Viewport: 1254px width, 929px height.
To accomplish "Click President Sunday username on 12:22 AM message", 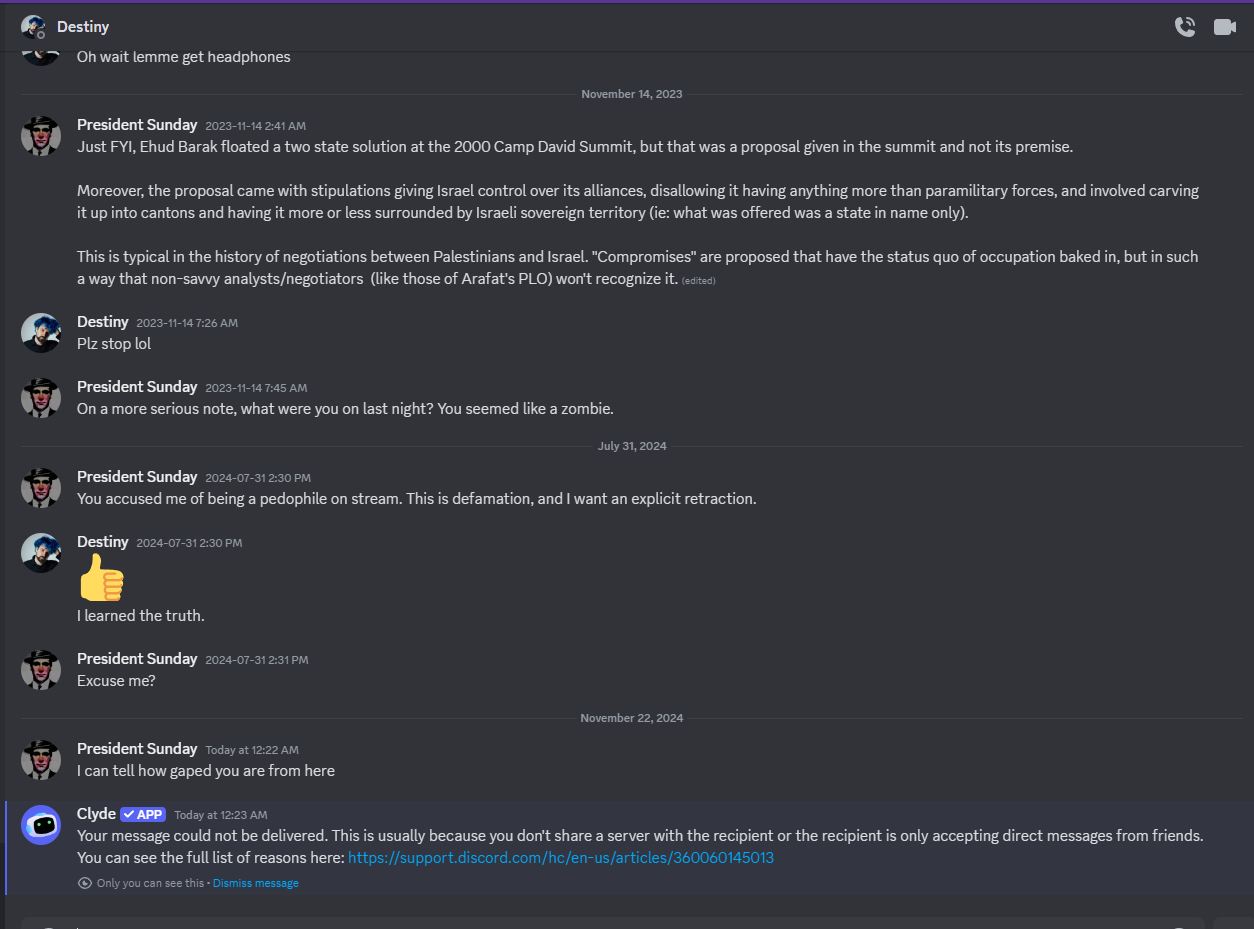I will [x=137, y=749].
